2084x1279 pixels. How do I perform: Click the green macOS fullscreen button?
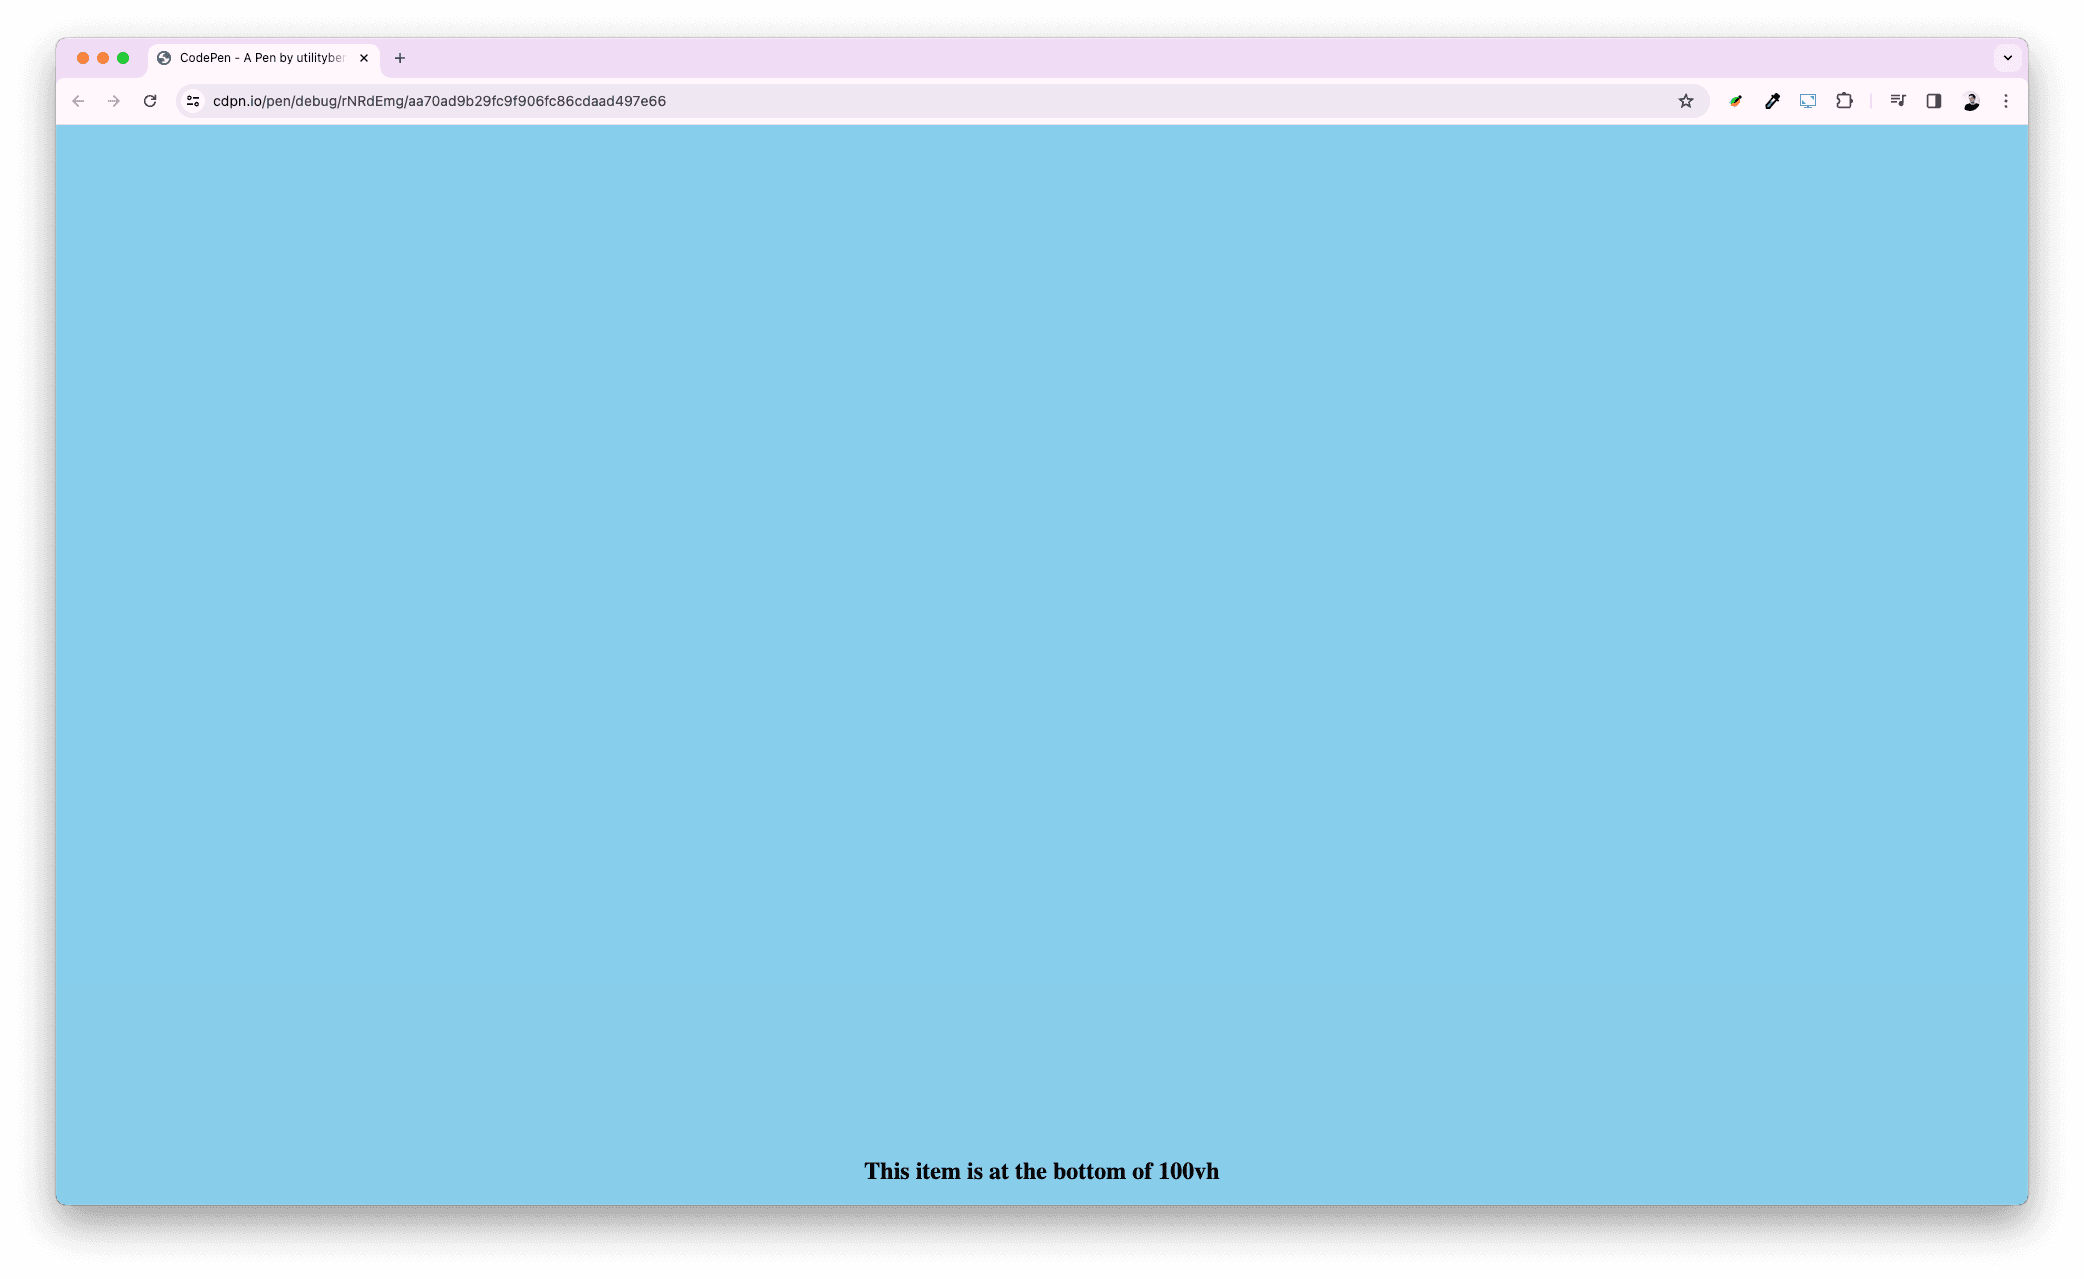click(x=123, y=58)
